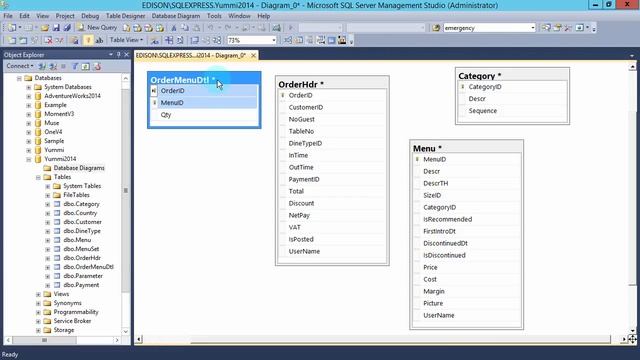The image size is (640, 360).
Task: Click the View Page Breaks icon
Action: pos(169,40)
